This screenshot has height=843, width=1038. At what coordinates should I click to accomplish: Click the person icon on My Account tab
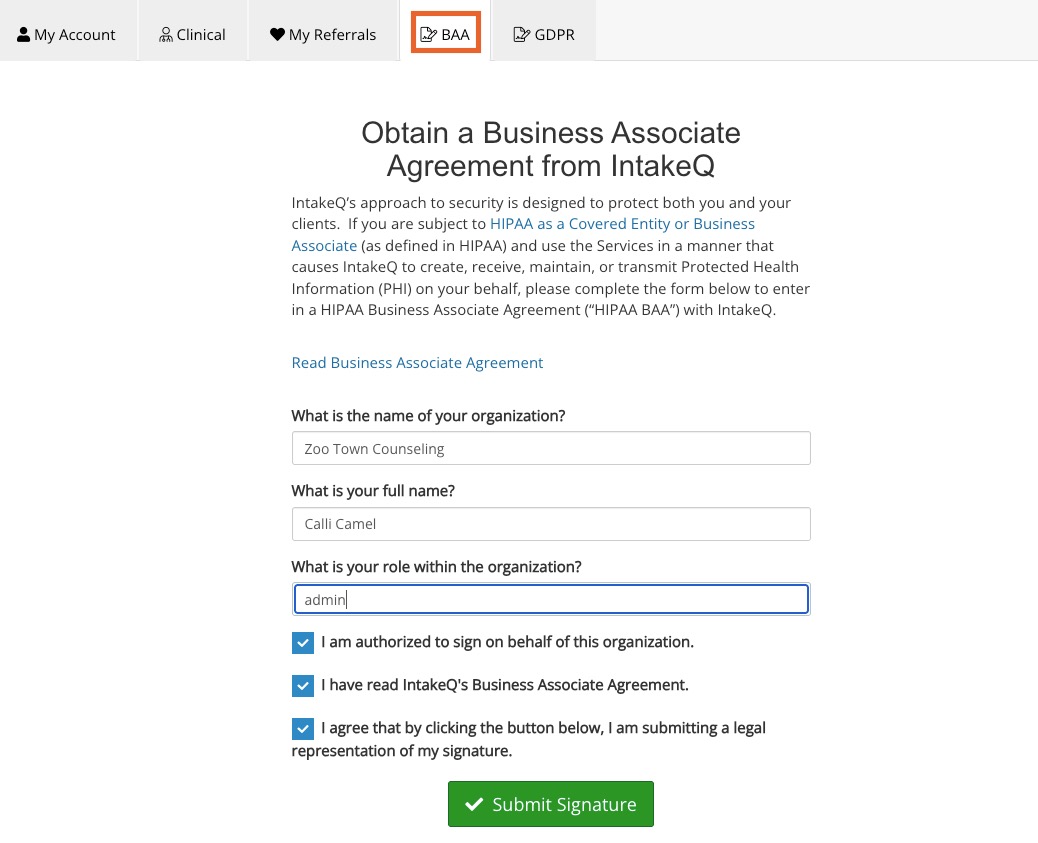pos(23,34)
